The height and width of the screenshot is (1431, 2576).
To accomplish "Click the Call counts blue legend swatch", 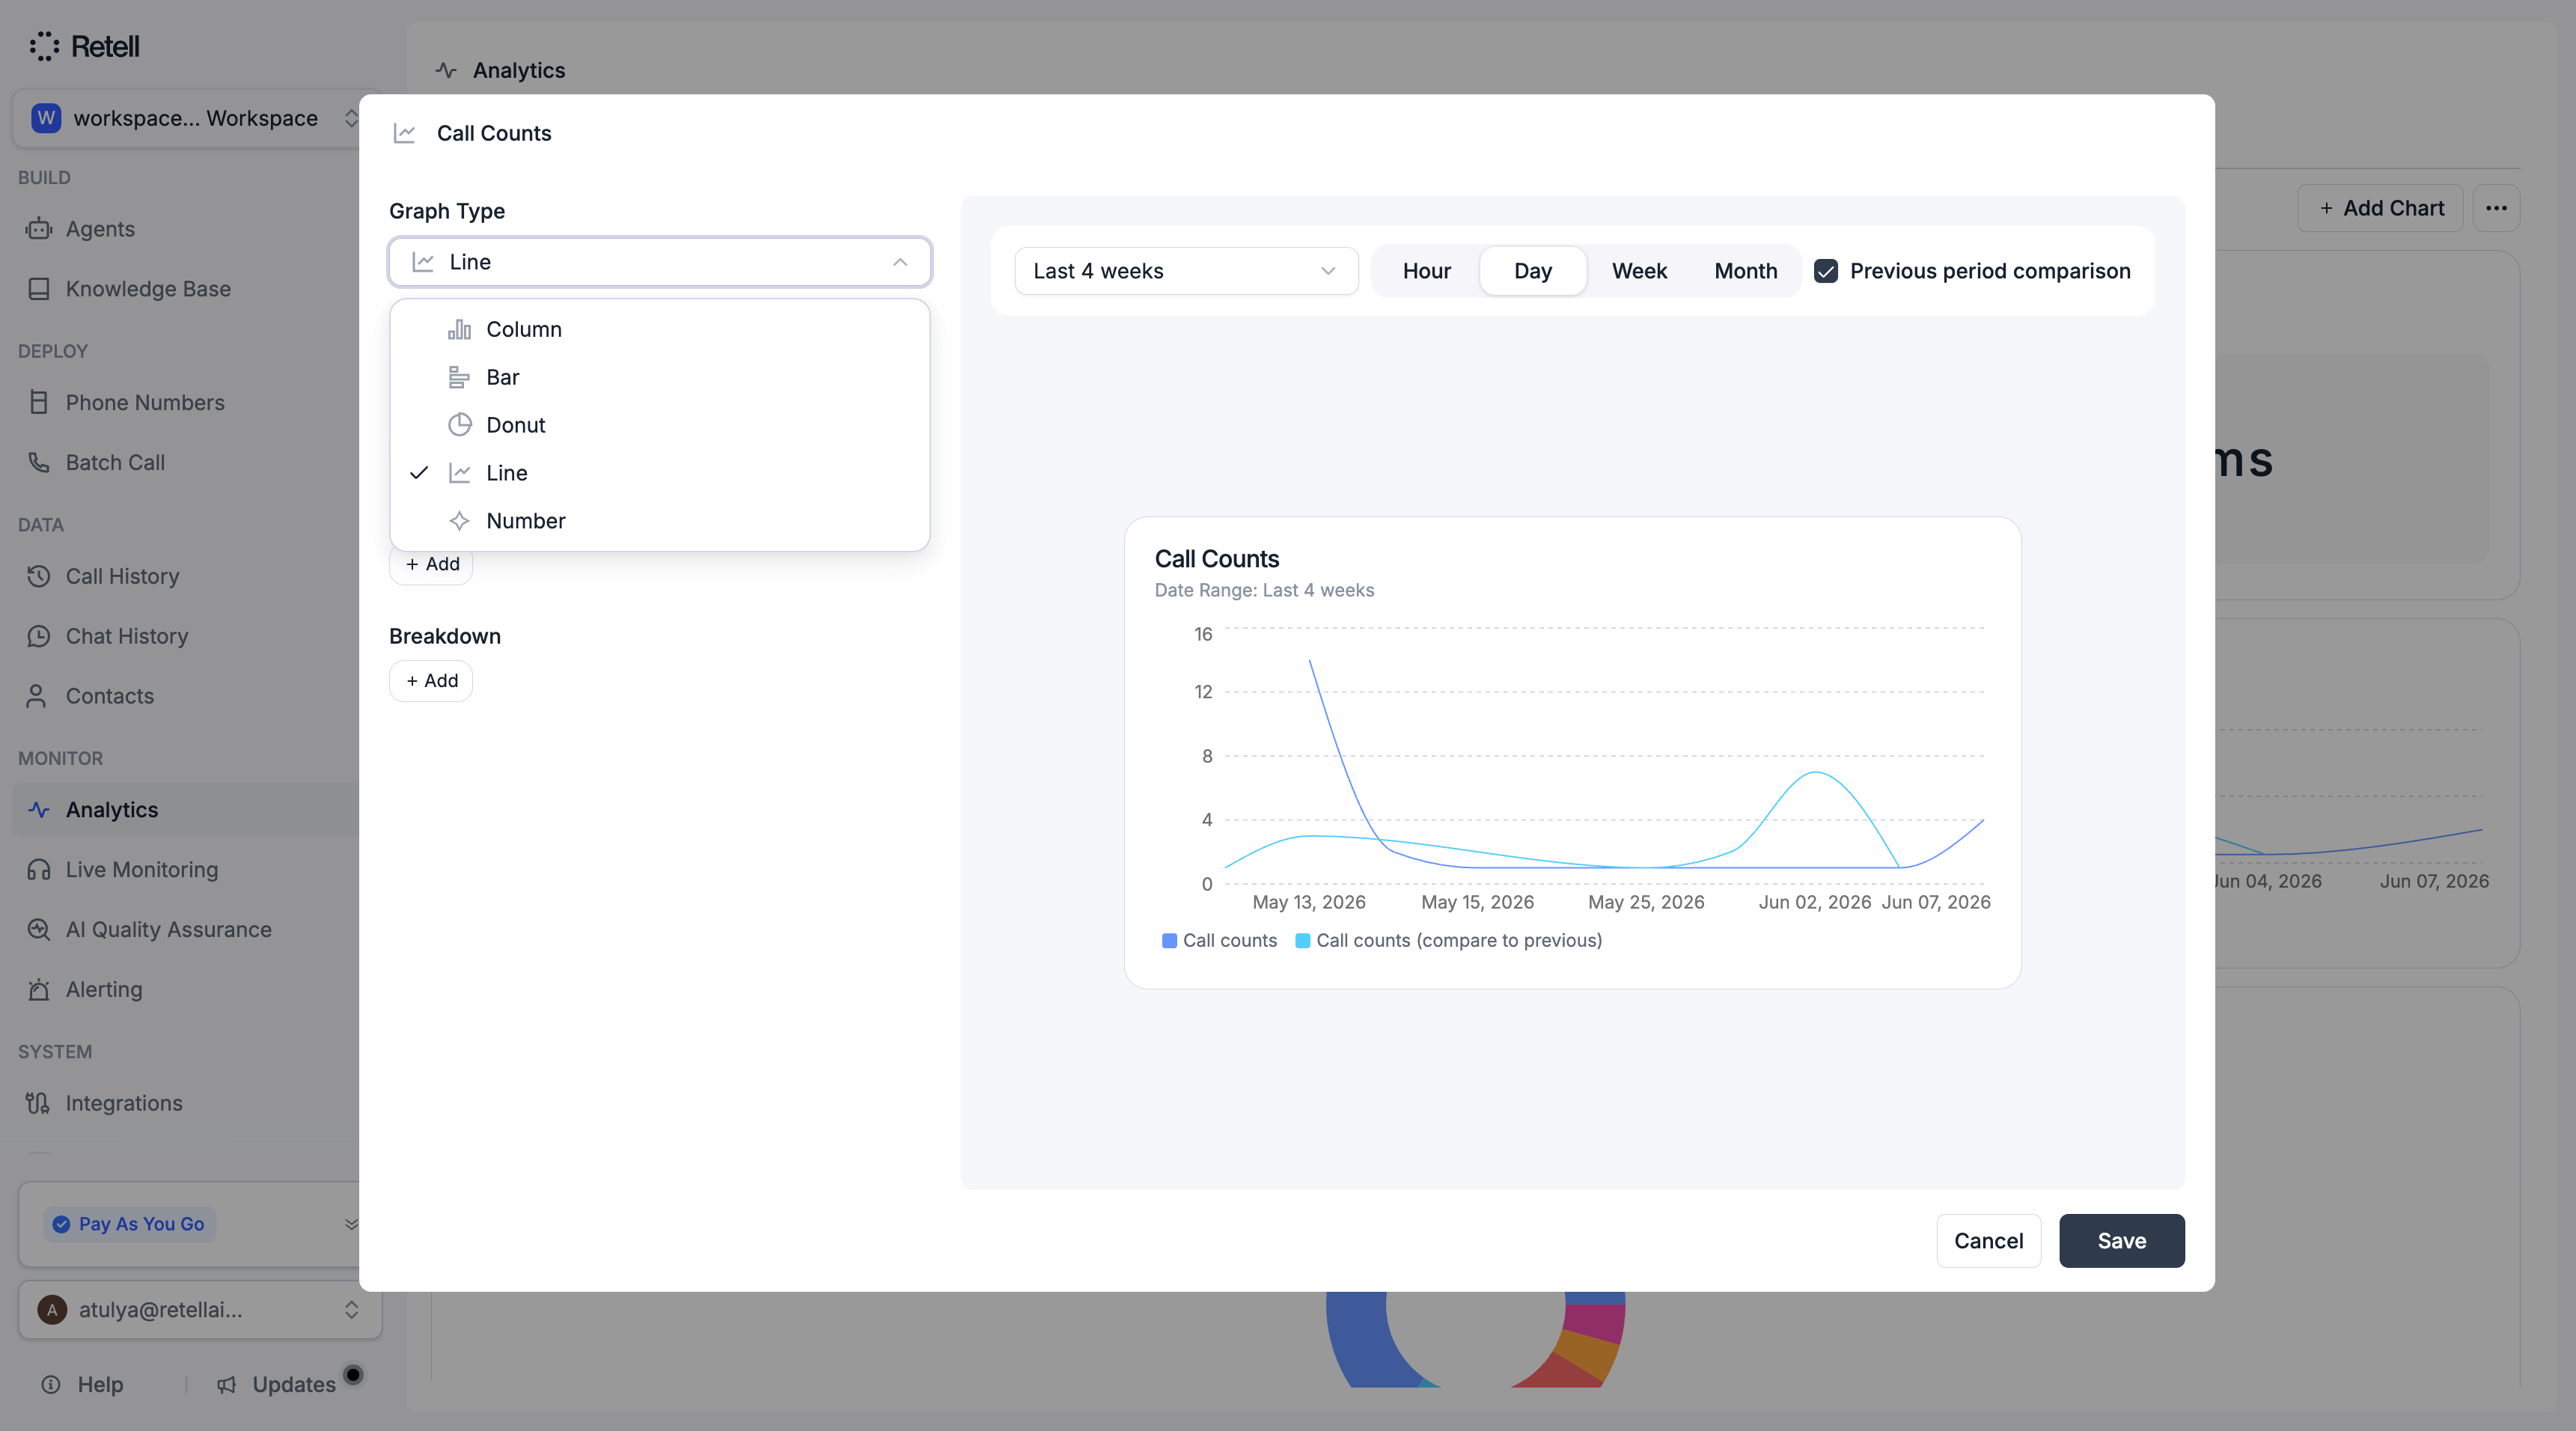I will [x=1169, y=941].
